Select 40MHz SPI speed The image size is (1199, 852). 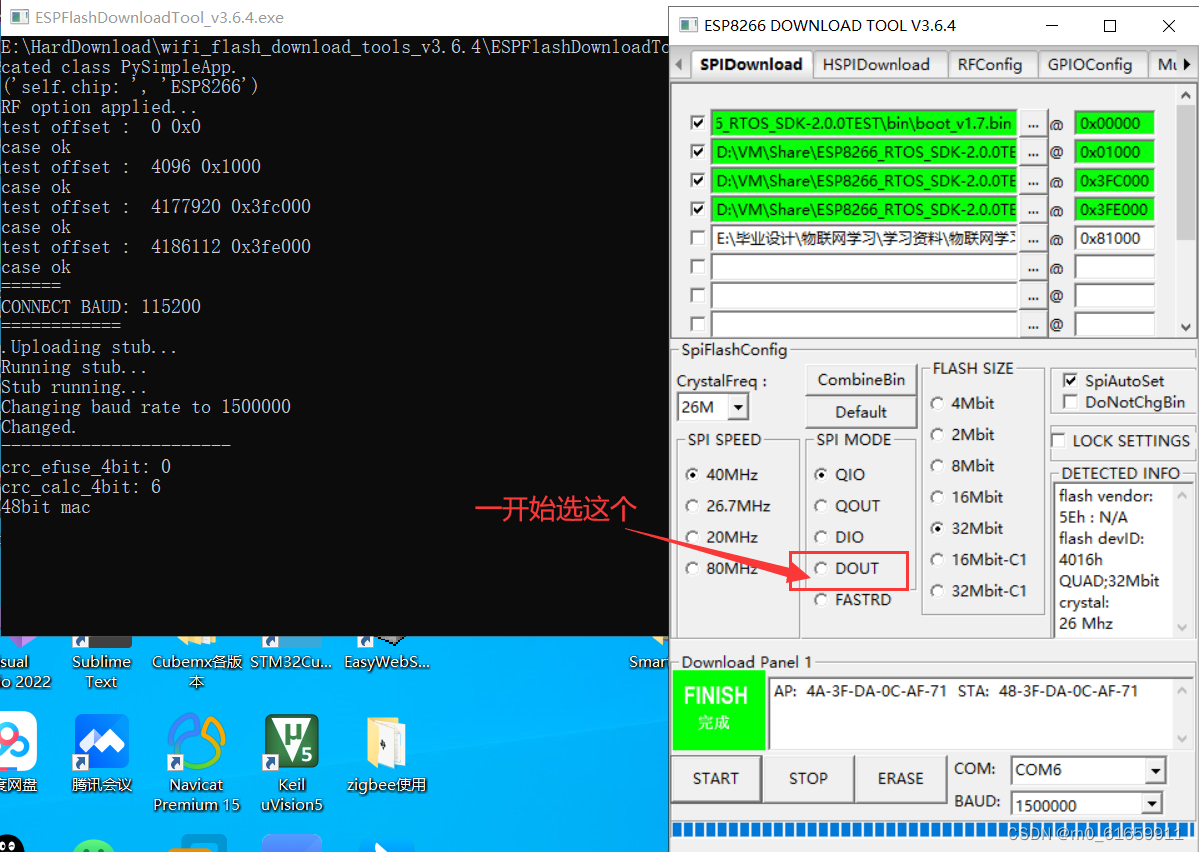[693, 474]
